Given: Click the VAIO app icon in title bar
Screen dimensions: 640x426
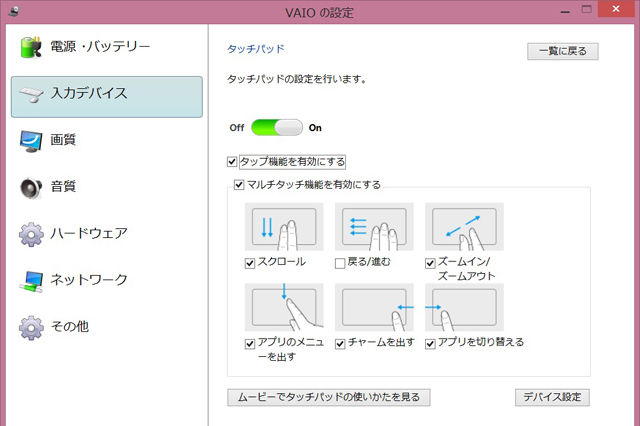Looking at the screenshot, I should pos(13,11).
